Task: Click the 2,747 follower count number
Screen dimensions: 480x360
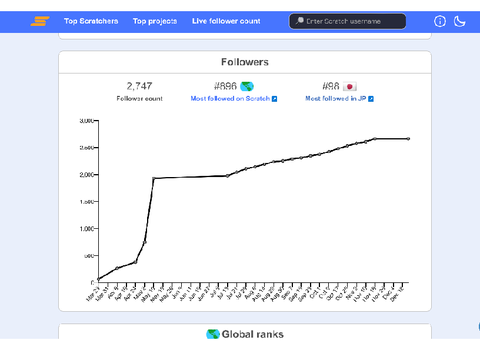Action: (139, 86)
